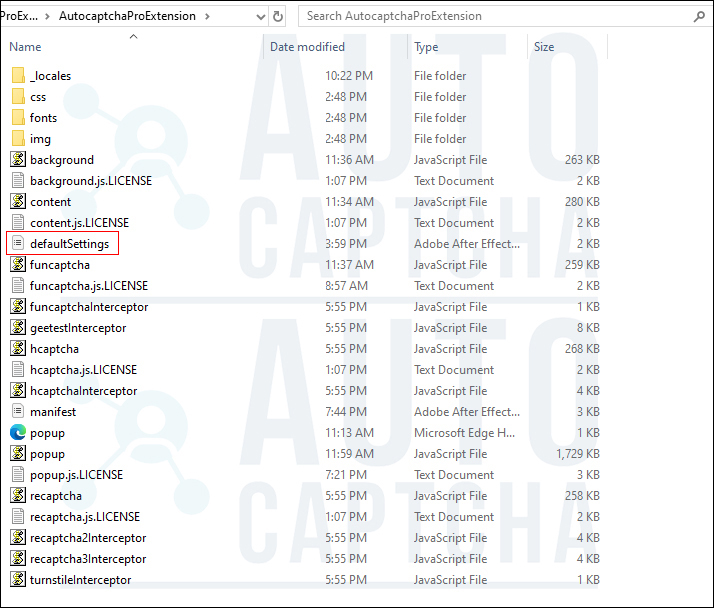The height and width of the screenshot is (608, 714).
Task: Select the turnstileInterceptor script icon
Action: click(18, 579)
